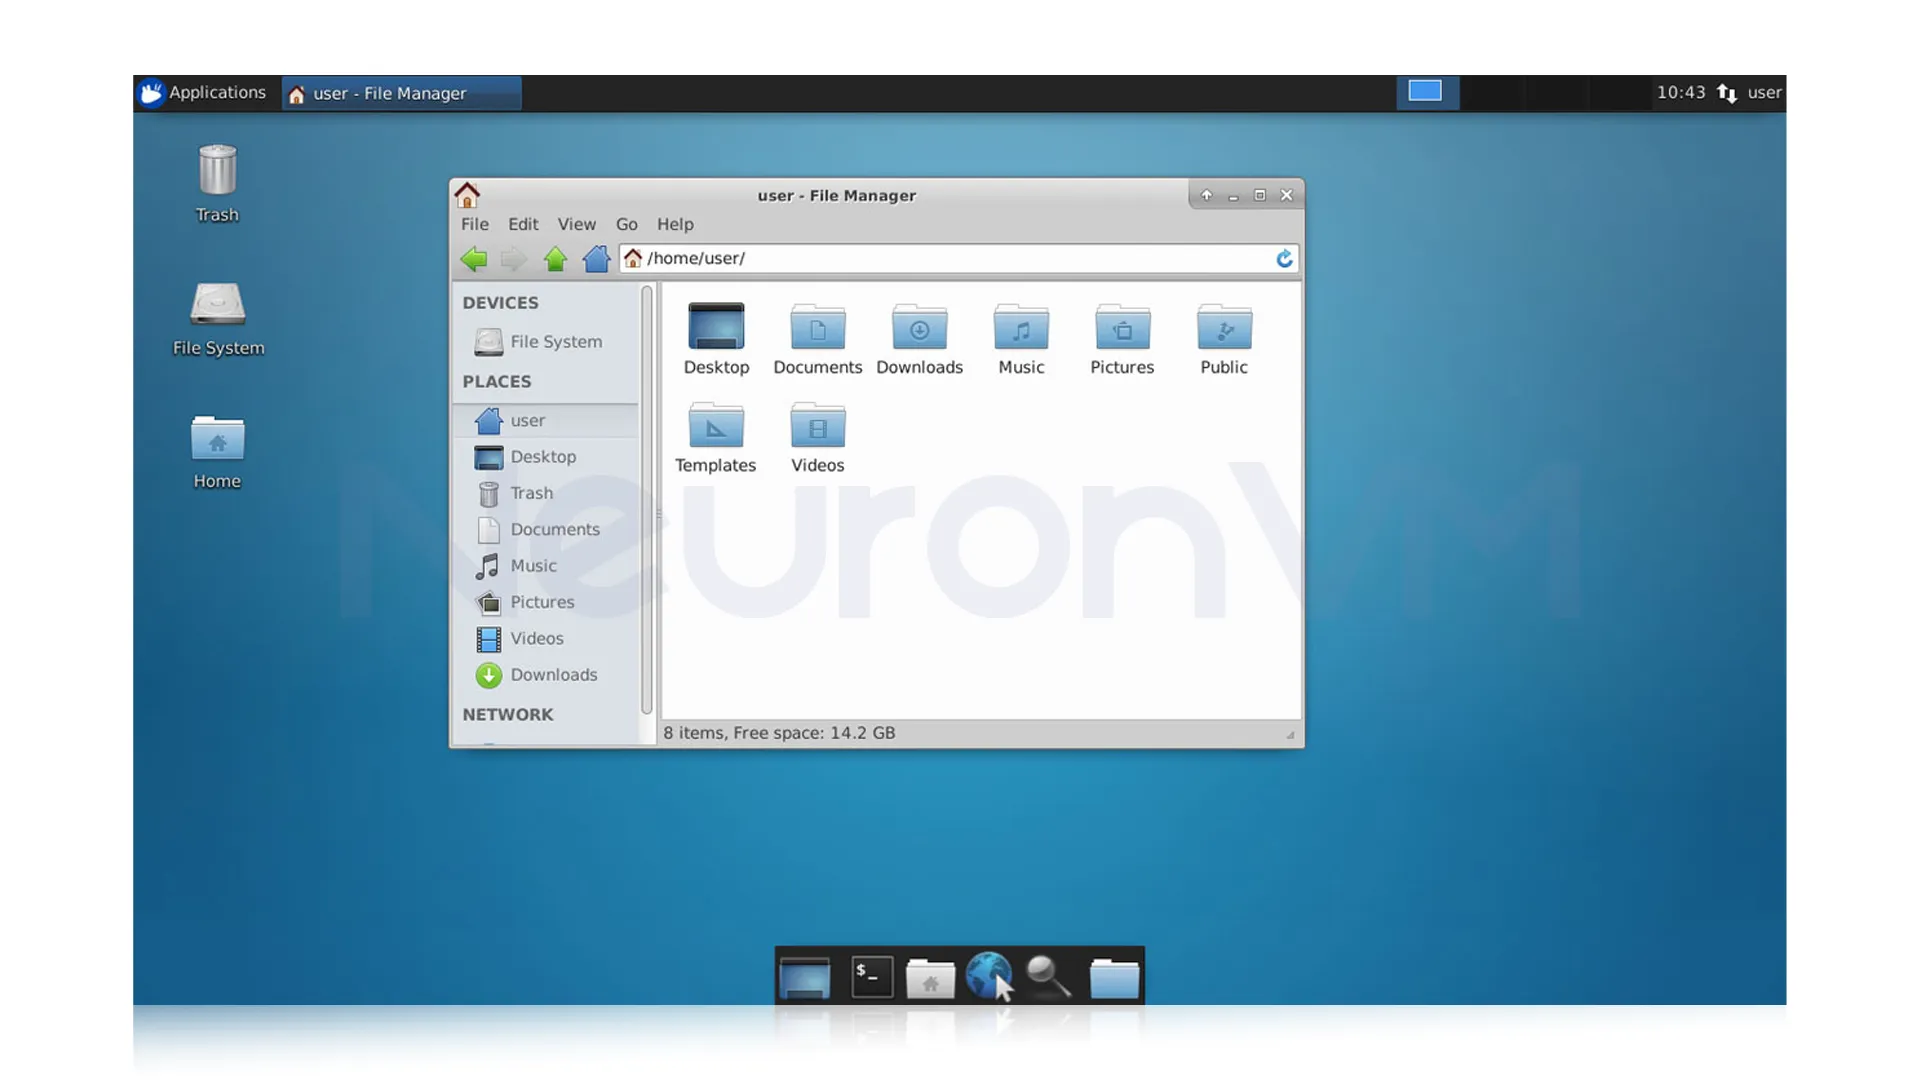The image size is (1920, 1080).
Task: Select File System under Devices
Action: [555, 342]
